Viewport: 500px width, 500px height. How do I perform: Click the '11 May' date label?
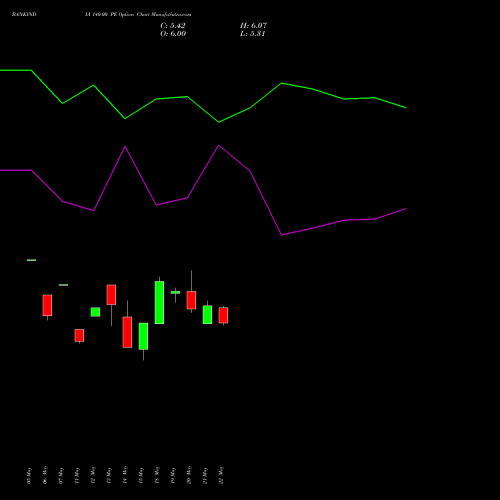point(77,476)
